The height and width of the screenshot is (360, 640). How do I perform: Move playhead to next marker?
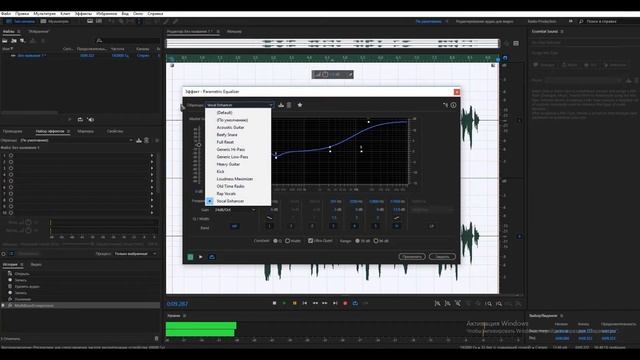(335, 303)
